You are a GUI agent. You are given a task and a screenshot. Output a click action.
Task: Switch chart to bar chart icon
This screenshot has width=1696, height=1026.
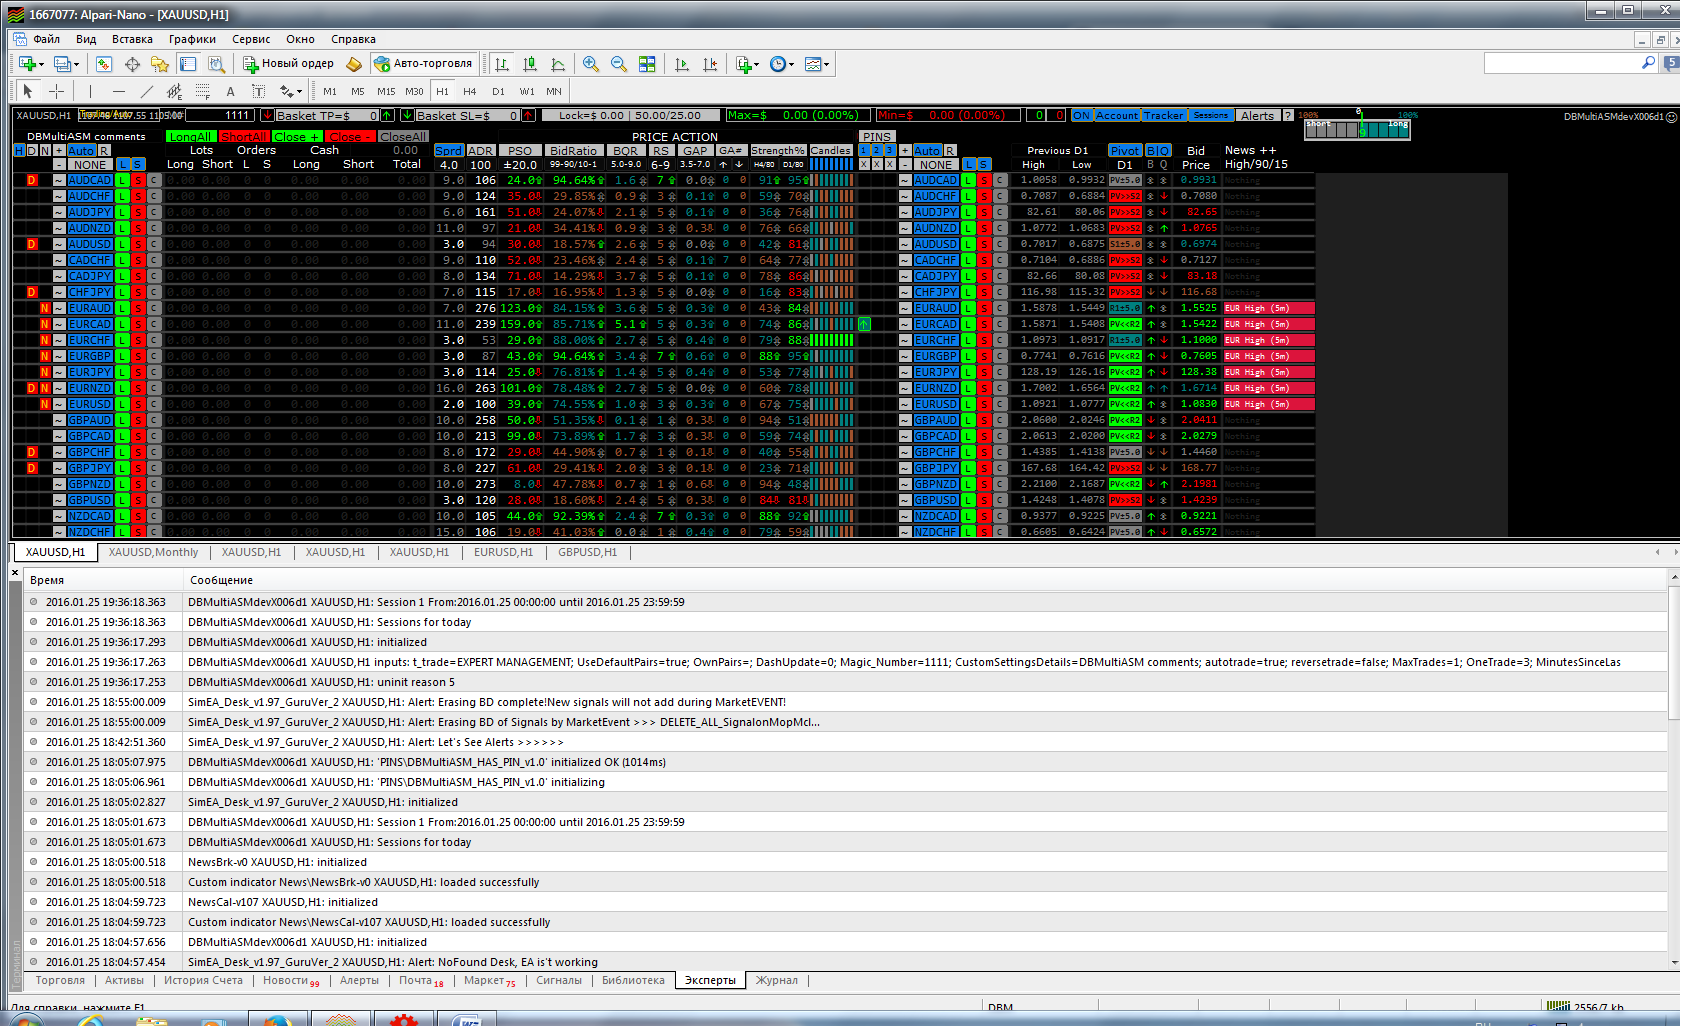[502, 63]
